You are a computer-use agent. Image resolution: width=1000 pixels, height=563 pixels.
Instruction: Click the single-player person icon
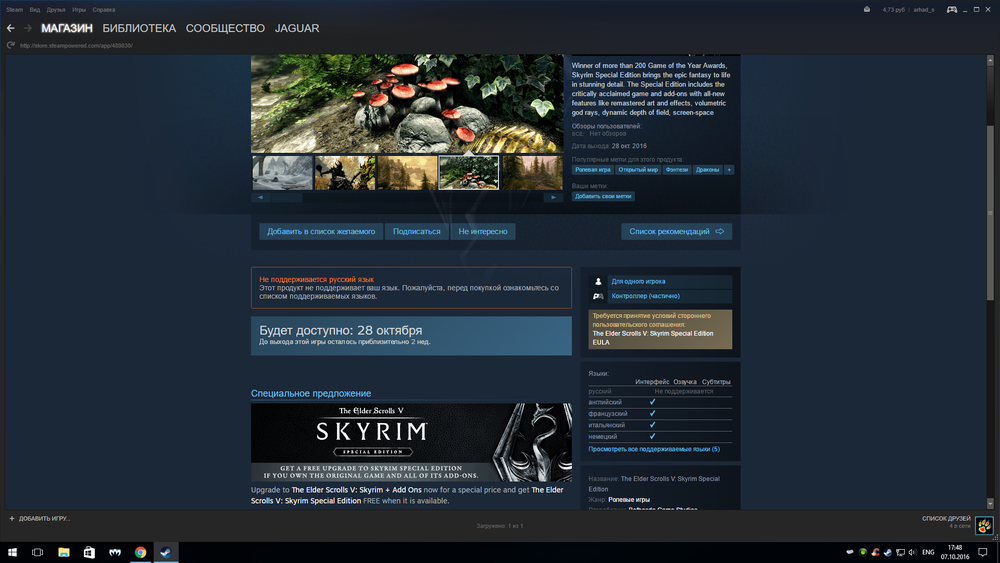[598, 281]
